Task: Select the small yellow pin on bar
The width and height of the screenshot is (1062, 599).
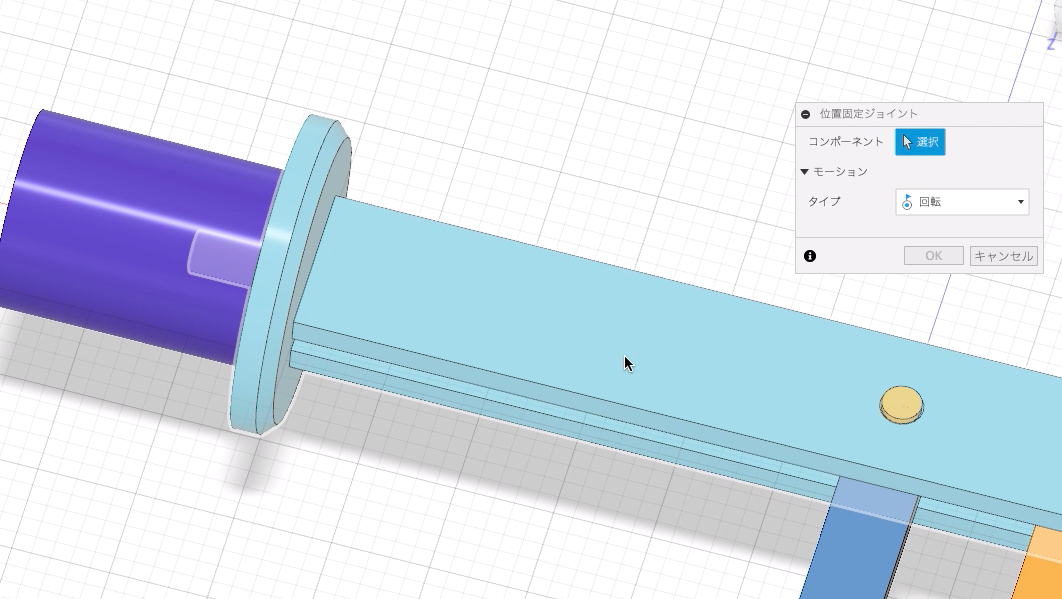Action: (x=901, y=405)
